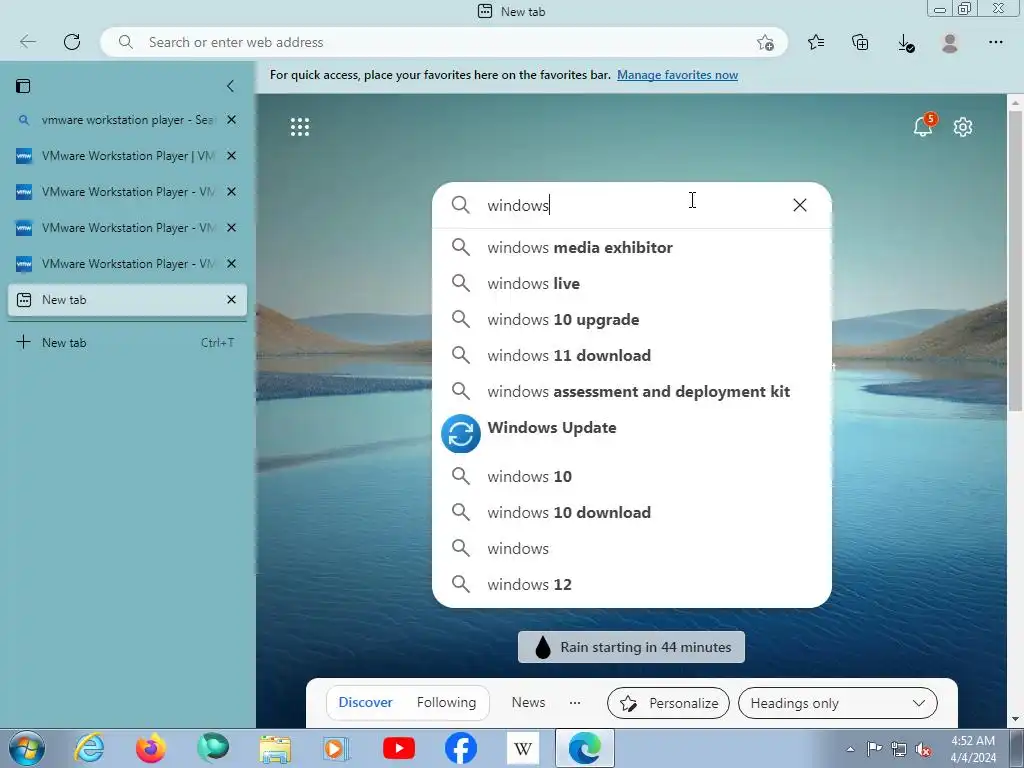
Task: Select suggestion windows 10 upgrade
Action: tap(632, 319)
